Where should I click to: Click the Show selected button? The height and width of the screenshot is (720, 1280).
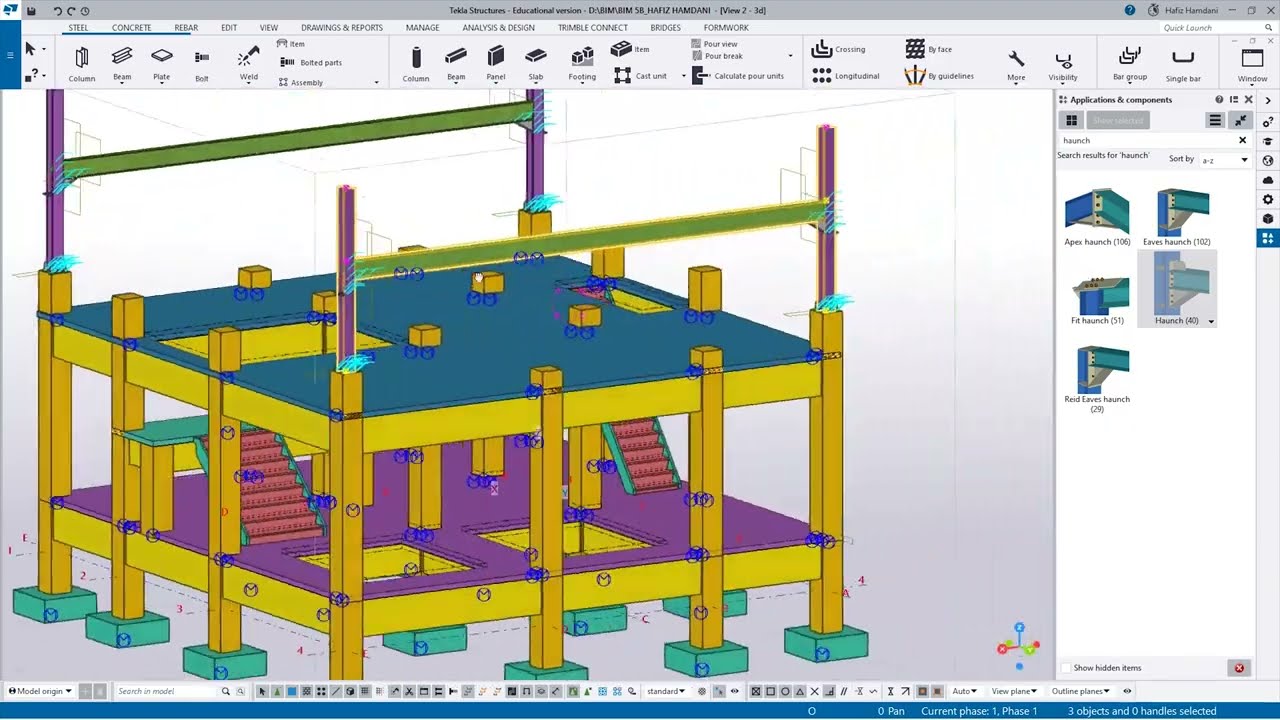tap(1117, 120)
